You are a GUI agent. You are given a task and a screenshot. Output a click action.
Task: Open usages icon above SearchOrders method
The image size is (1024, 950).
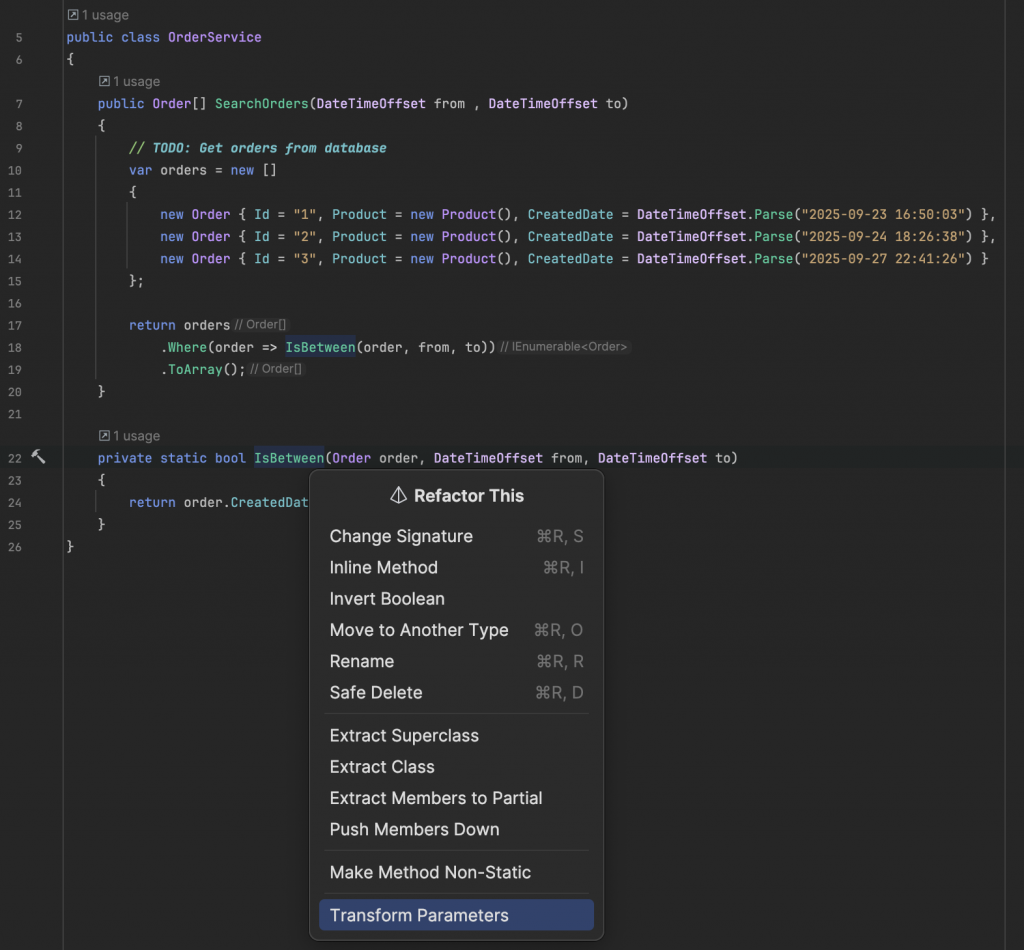[x=104, y=81]
